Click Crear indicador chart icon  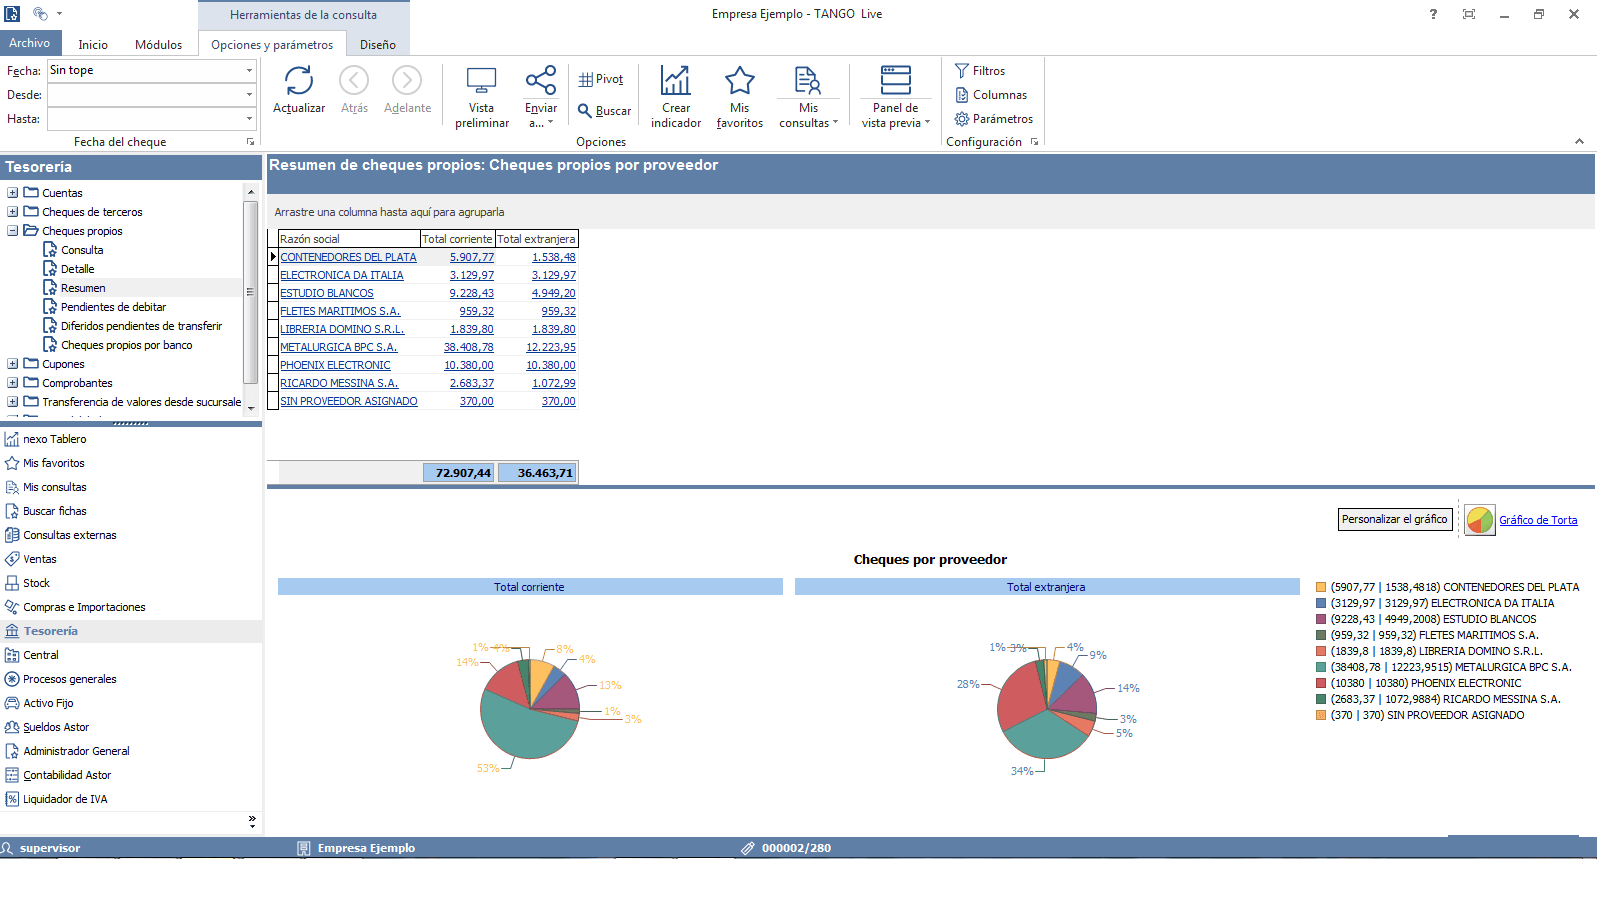coord(676,80)
